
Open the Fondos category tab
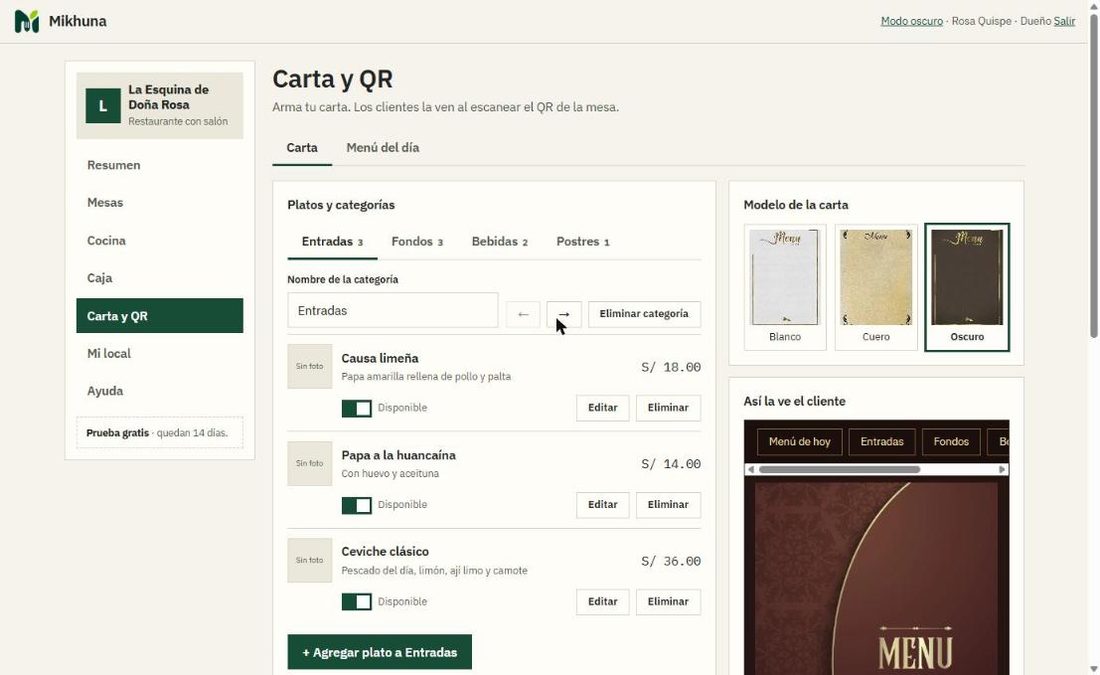coord(417,242)
